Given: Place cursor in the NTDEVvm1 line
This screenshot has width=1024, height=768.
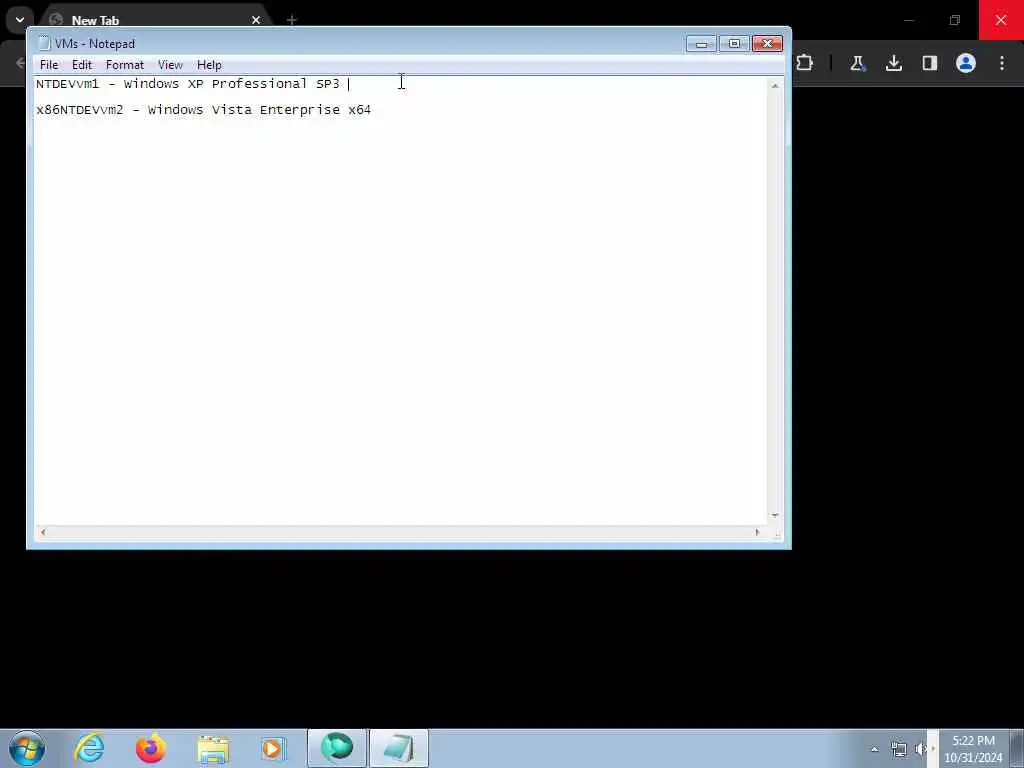Looking at the screenshot, I should 188,84.
